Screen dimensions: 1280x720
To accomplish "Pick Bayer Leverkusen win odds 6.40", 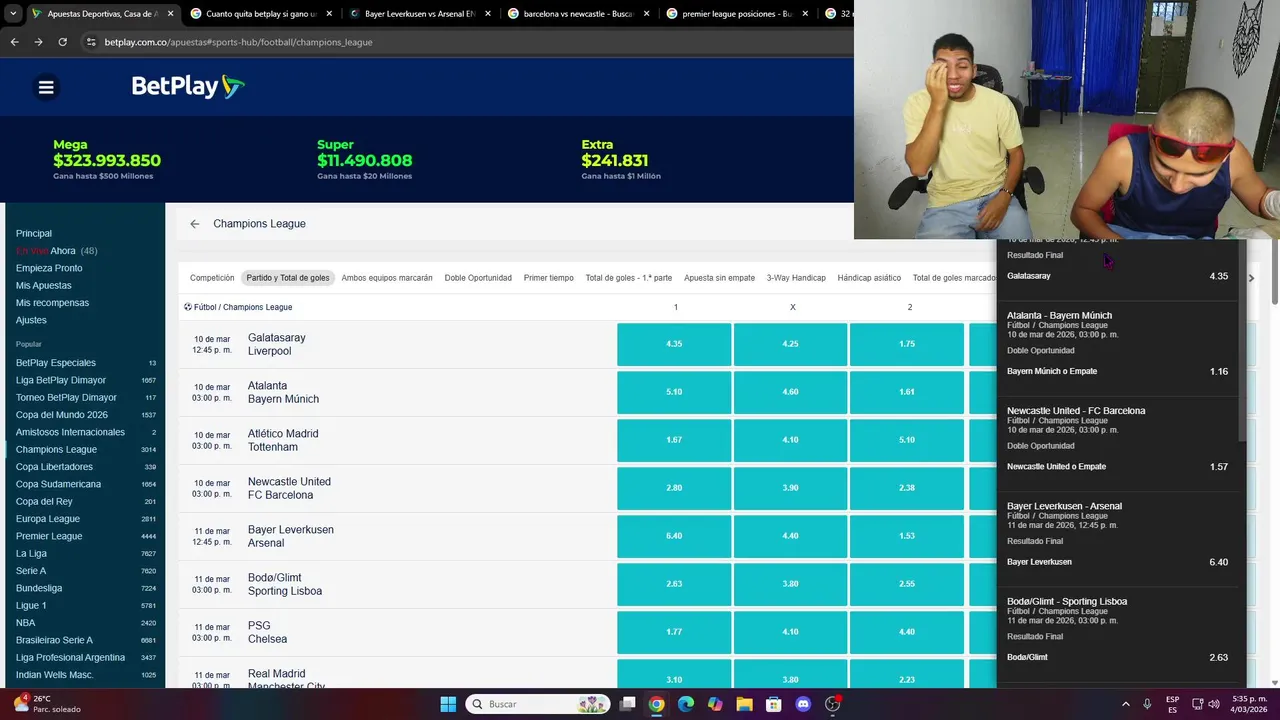I will tap(674, 536).
